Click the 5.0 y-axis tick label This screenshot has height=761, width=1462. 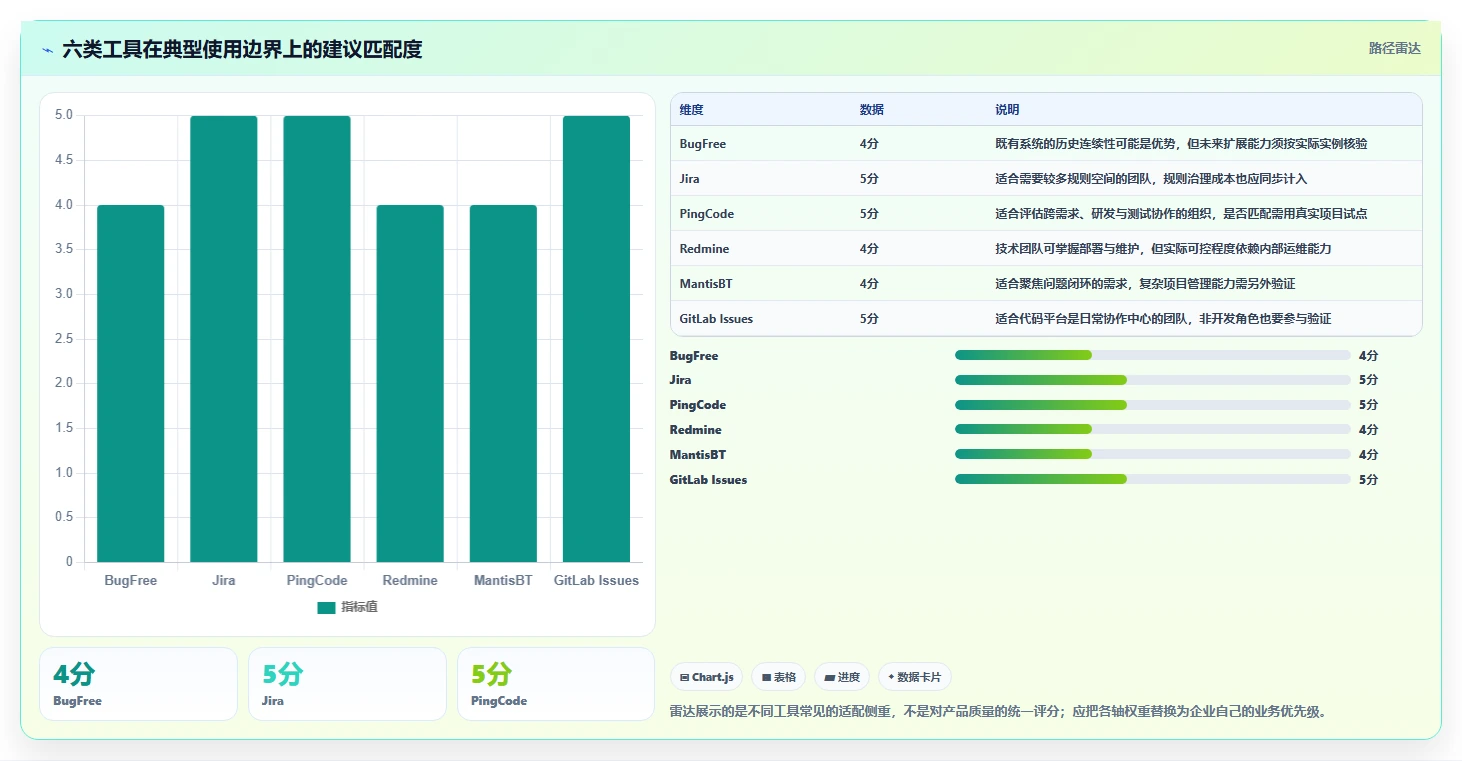(64, 115)
